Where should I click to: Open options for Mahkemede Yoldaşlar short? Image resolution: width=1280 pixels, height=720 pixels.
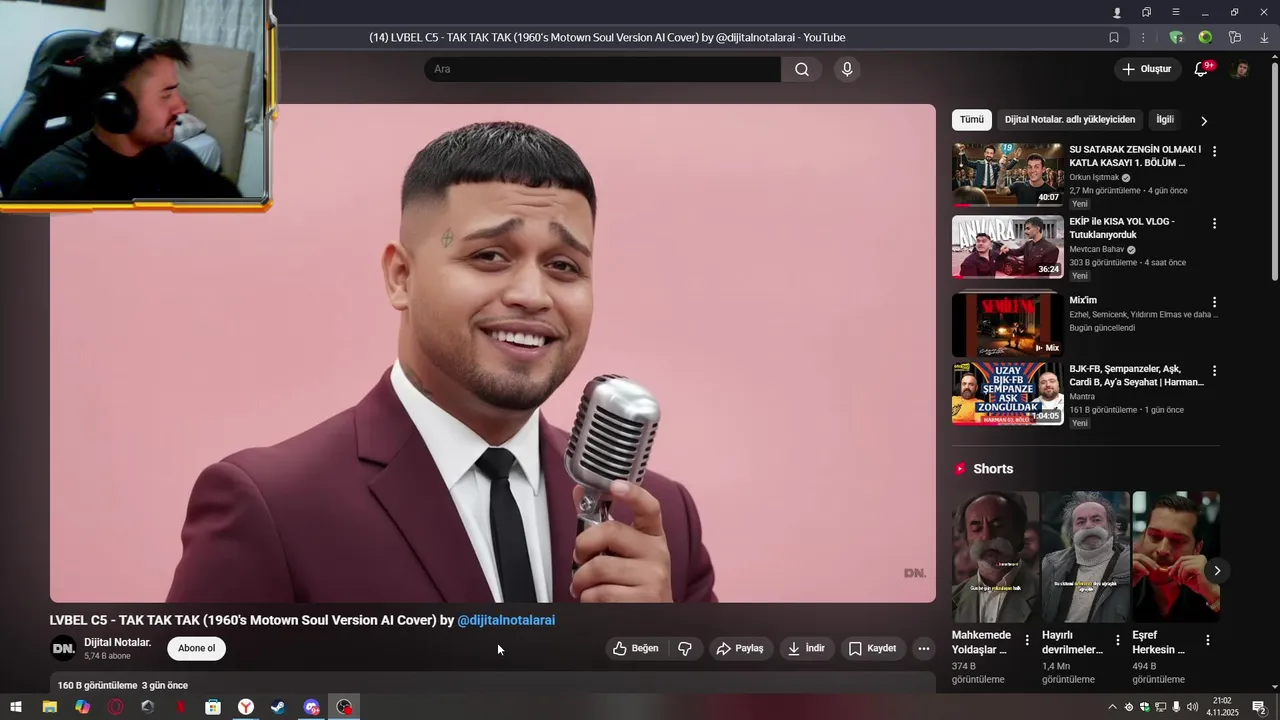tap(1027, 640)
